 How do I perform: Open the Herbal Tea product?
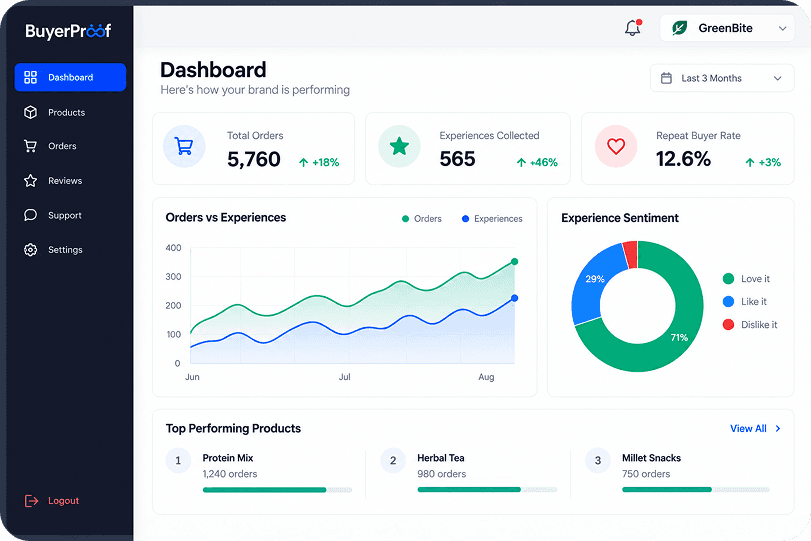pyautogui.click(x=441, y=458)
